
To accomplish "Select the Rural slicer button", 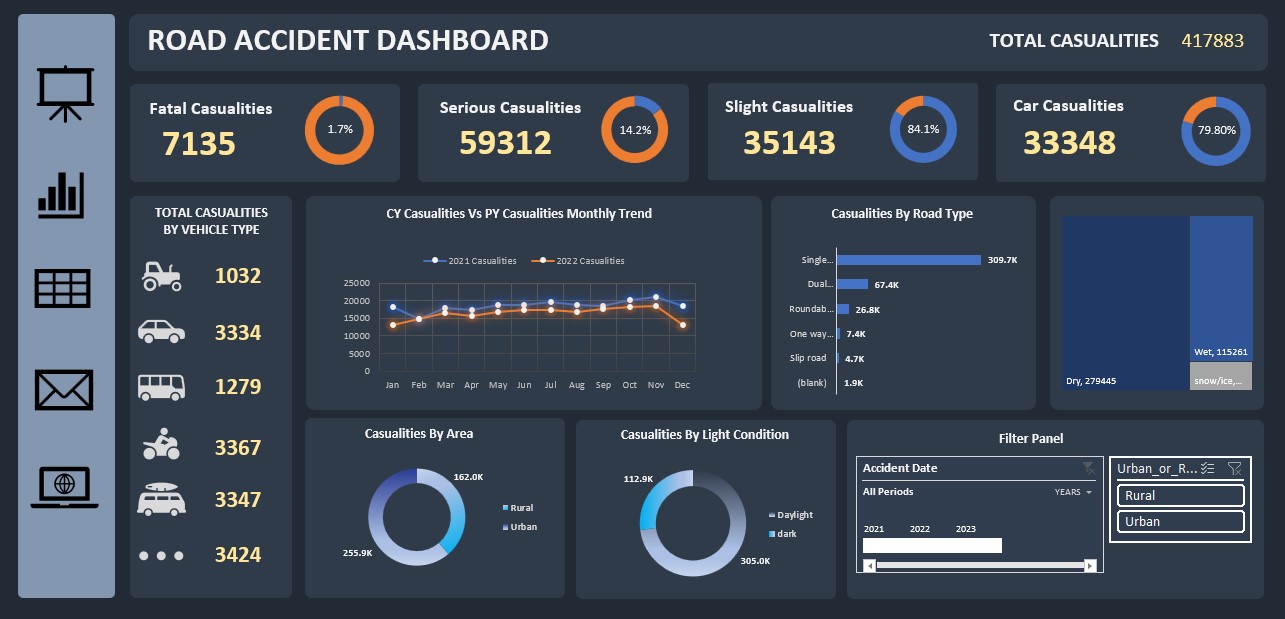I will [x=1180, y=496].
